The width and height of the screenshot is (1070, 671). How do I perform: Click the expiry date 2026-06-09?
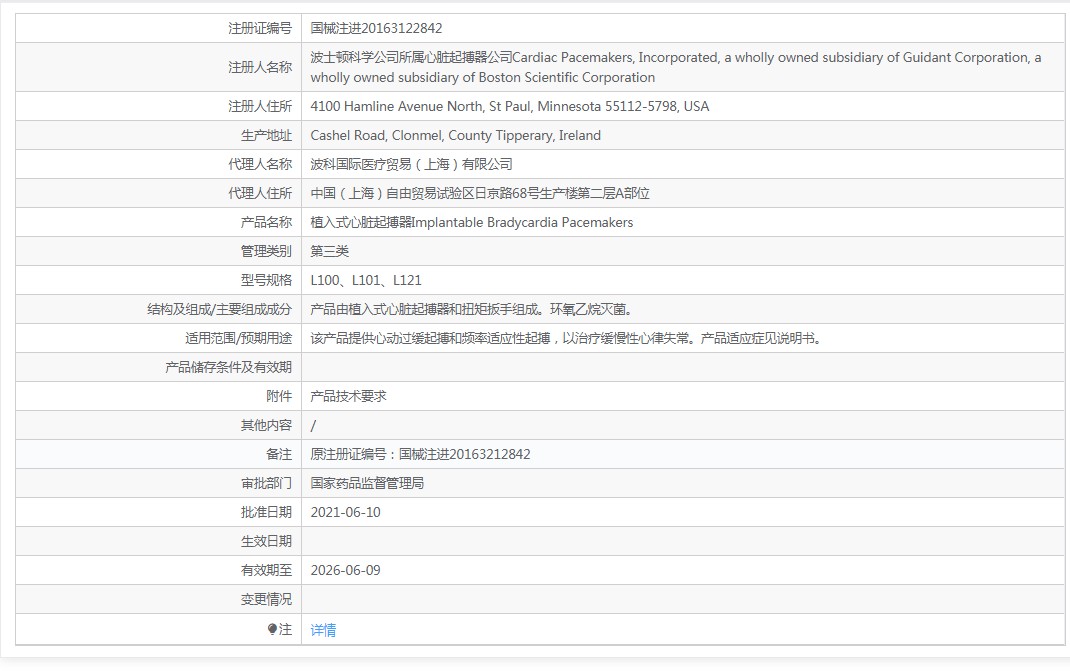[345, 571]
